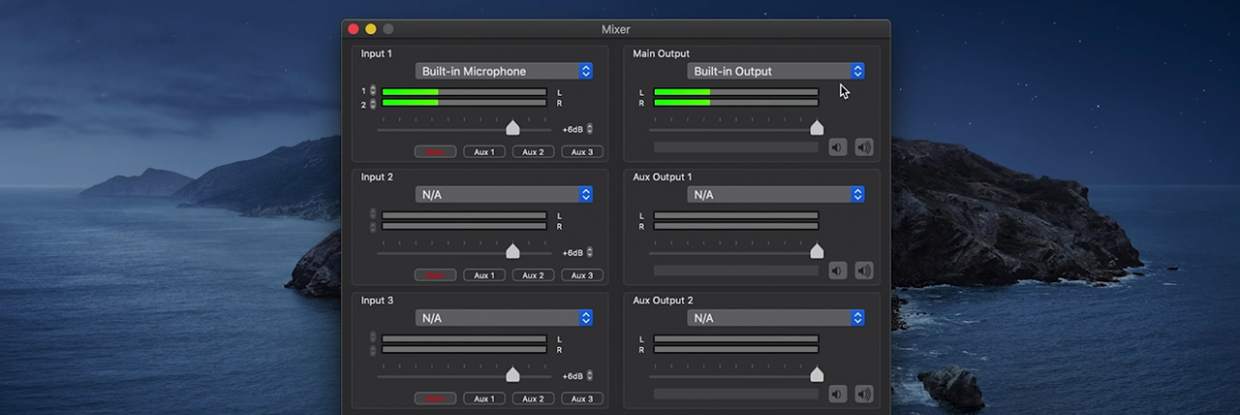Click the Aux Output 1 section label
Screen dimensions: 1240x415
point(662,177)
